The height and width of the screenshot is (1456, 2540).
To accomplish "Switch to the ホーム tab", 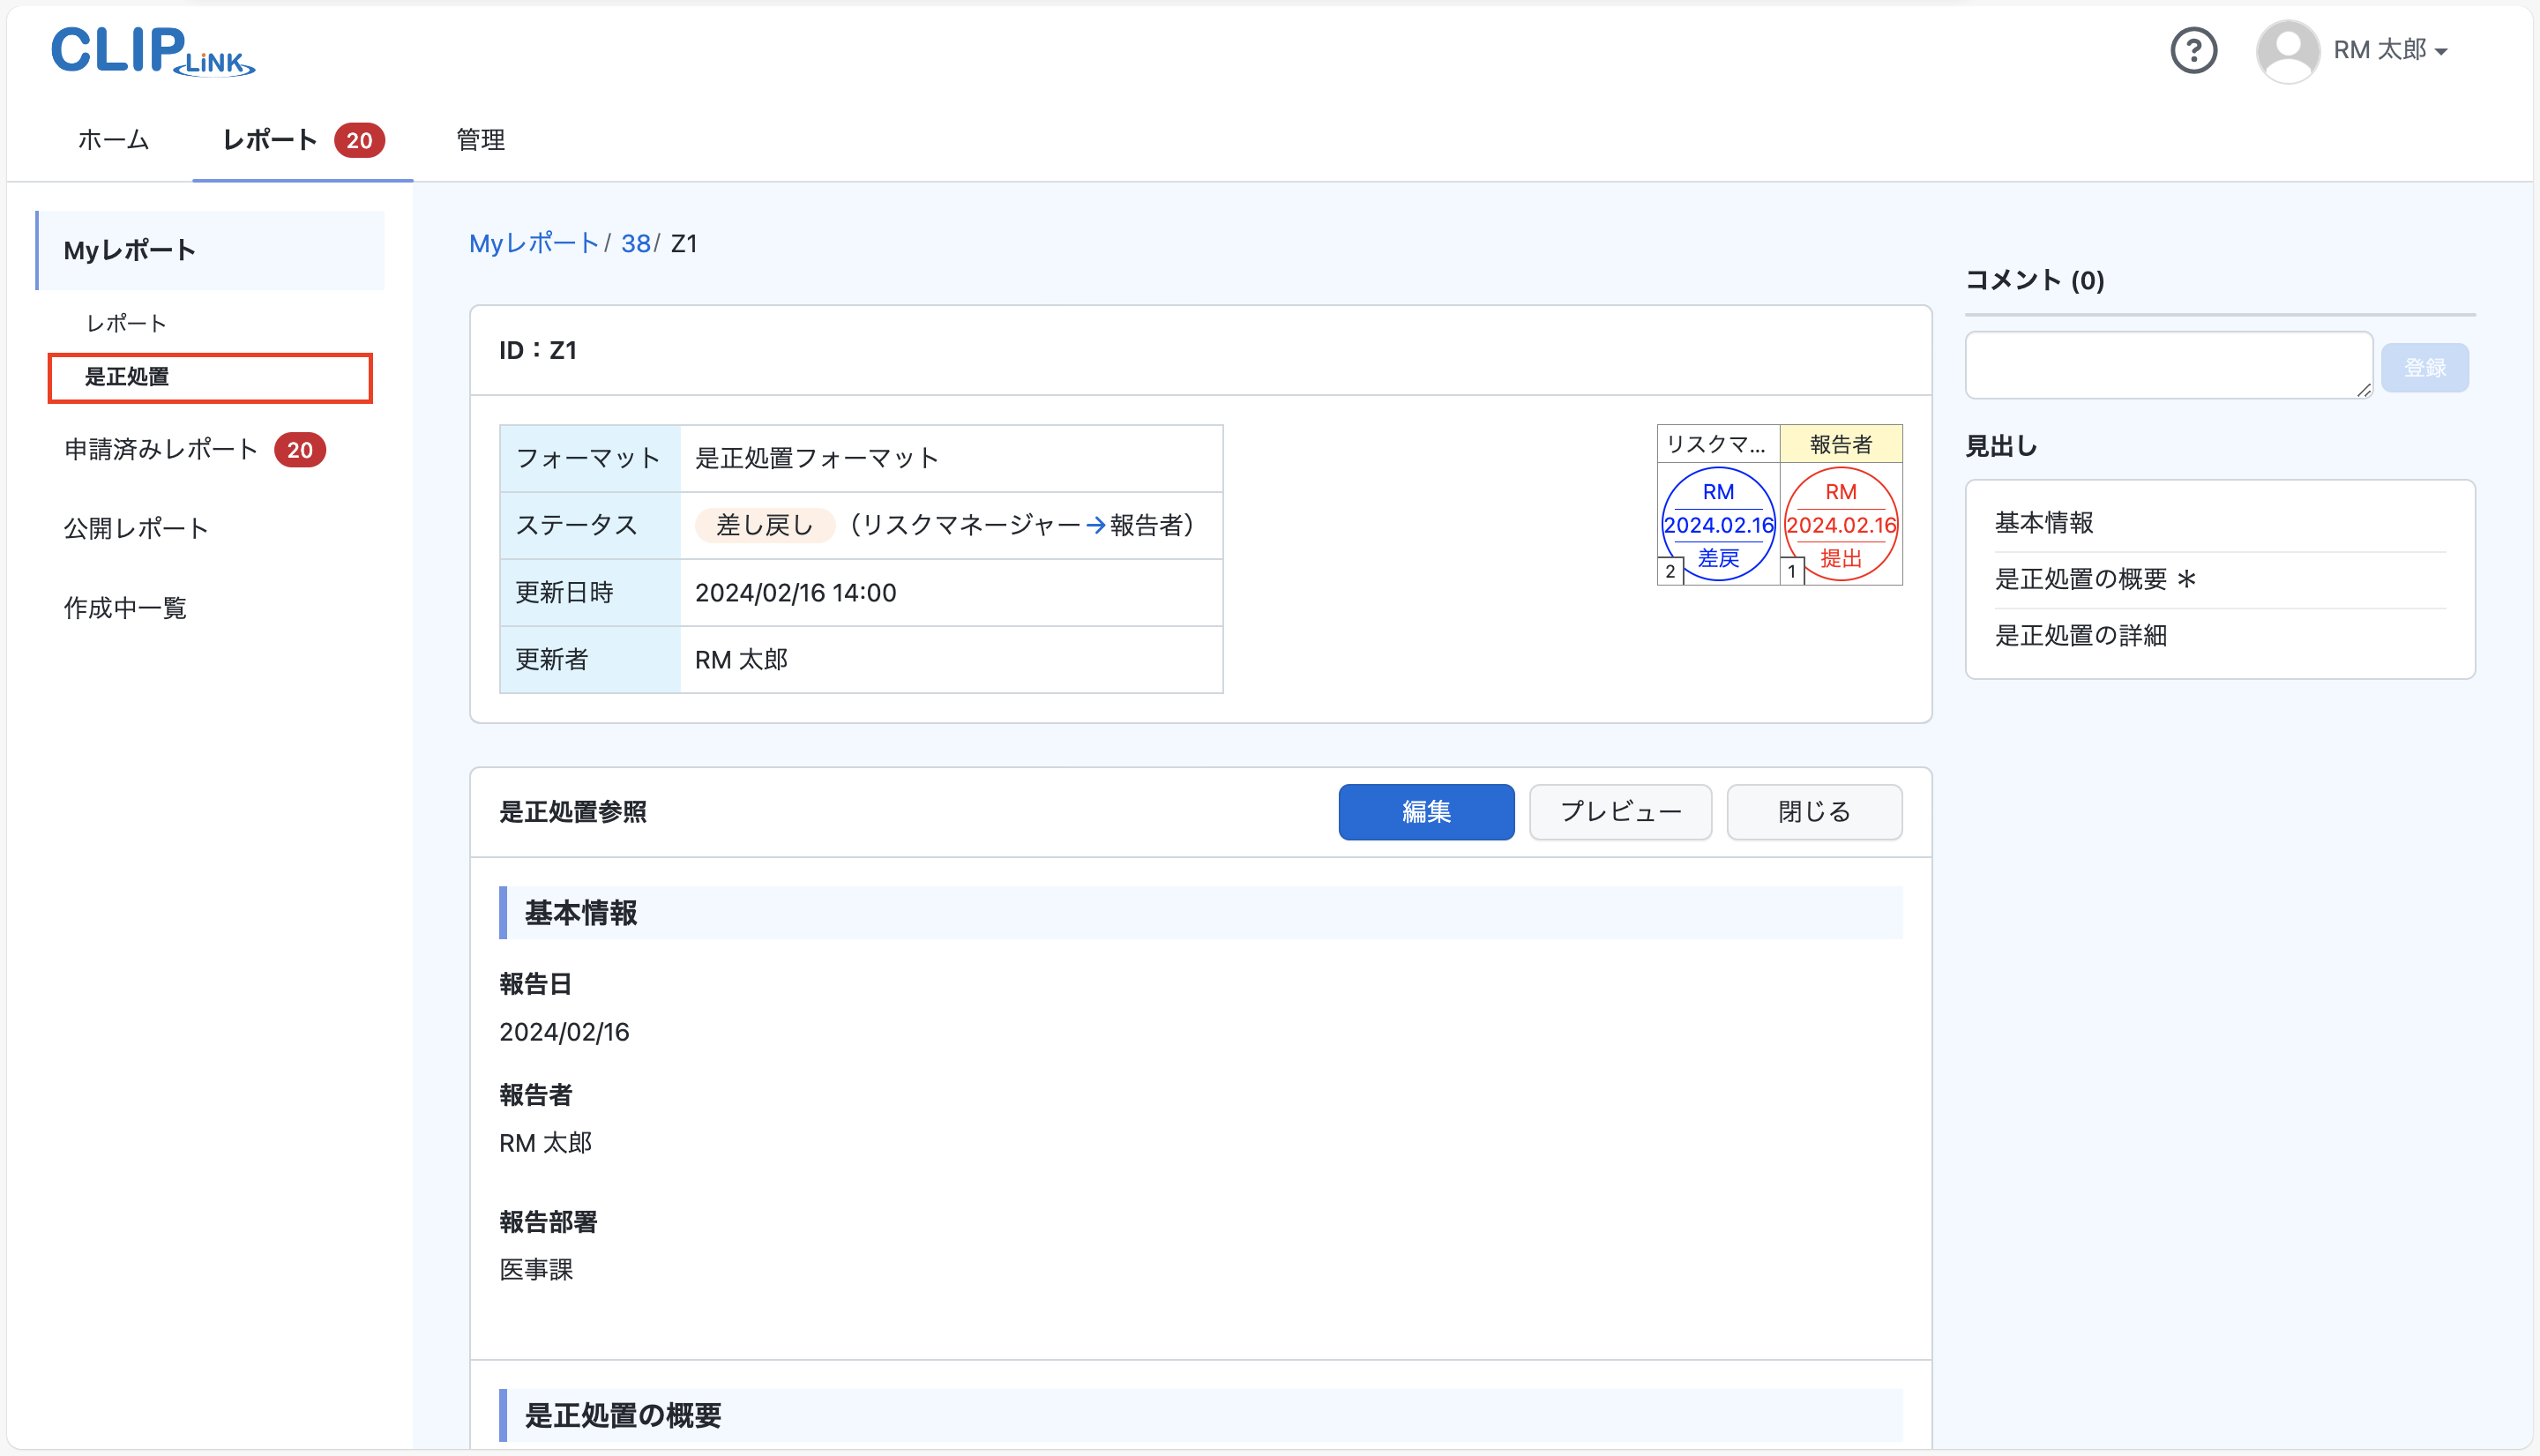I will click(x=112, y=140).
